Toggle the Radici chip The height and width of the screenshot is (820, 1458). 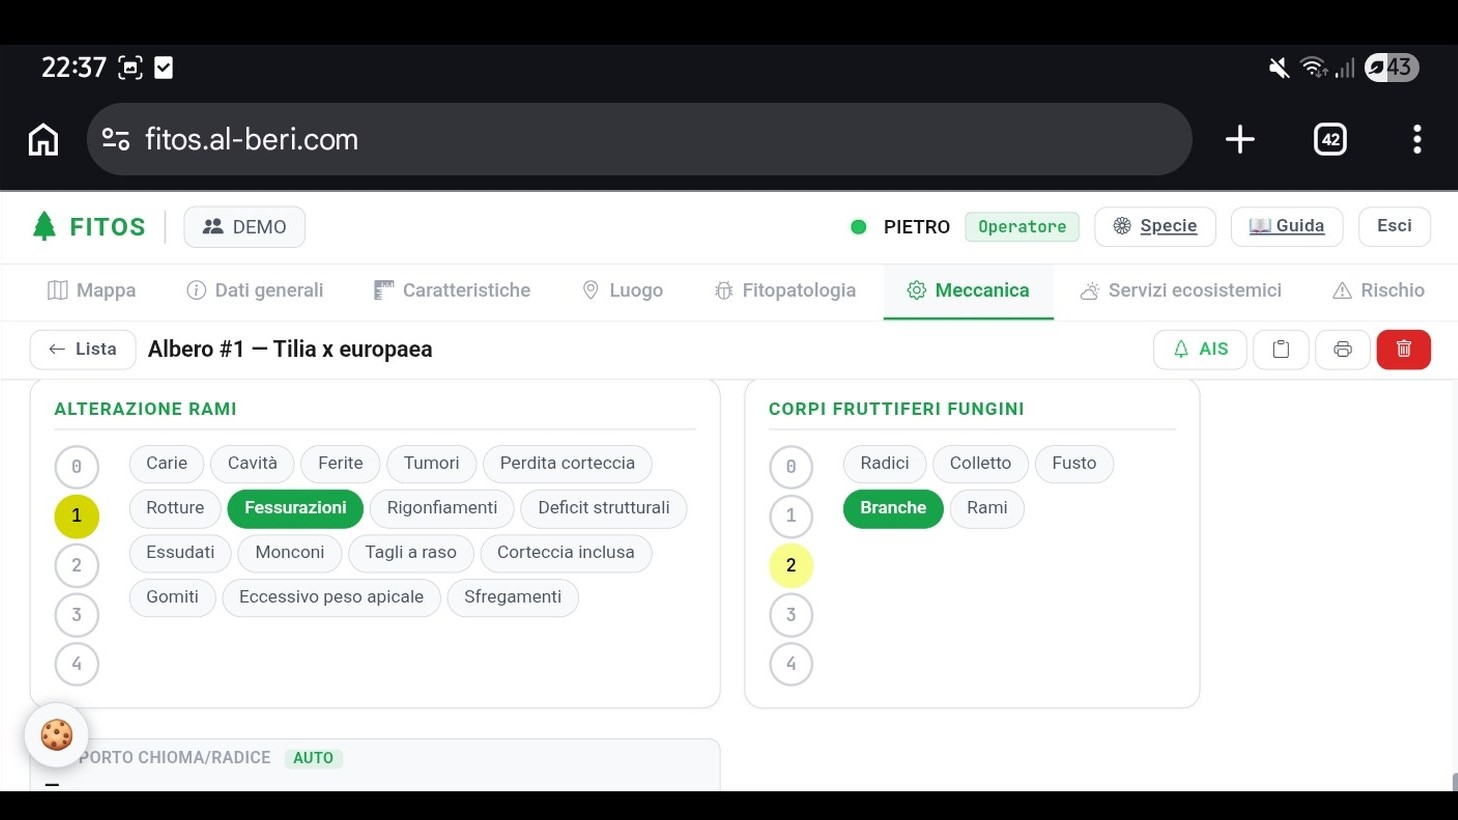click(885, 463)
